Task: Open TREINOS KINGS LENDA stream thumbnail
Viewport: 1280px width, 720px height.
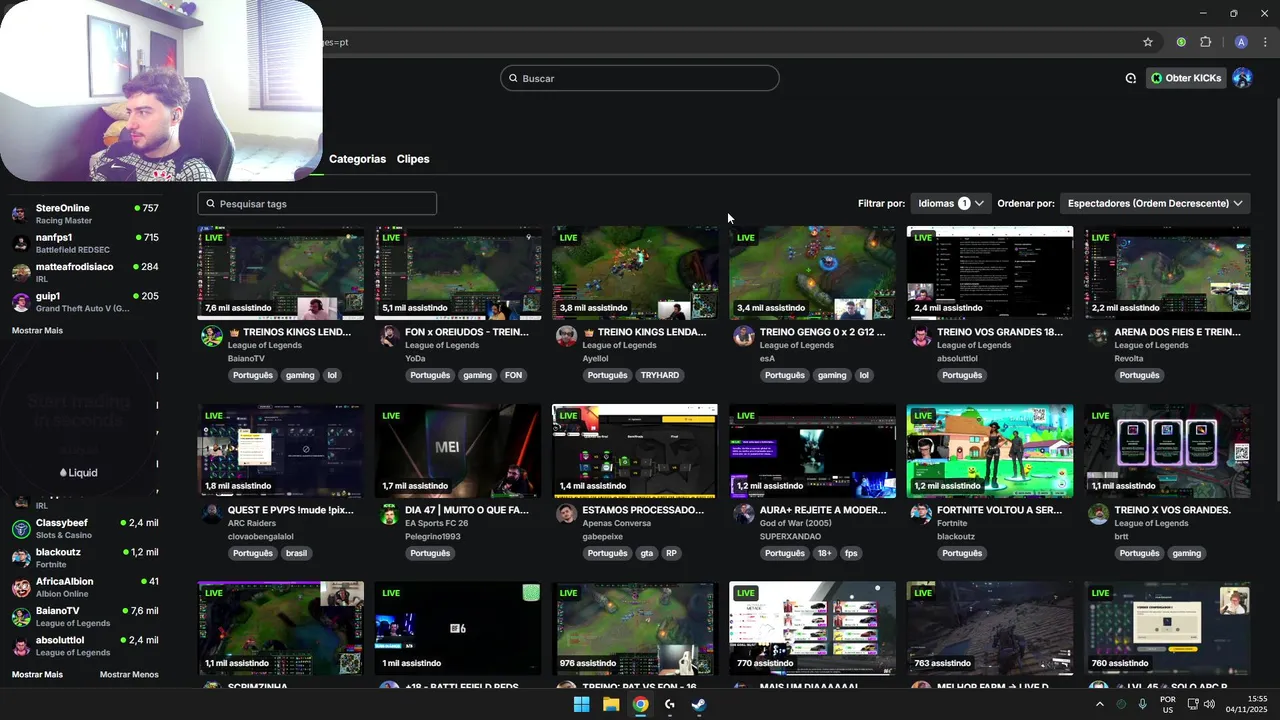Action: pyautogui.click(x=281, y=273)
